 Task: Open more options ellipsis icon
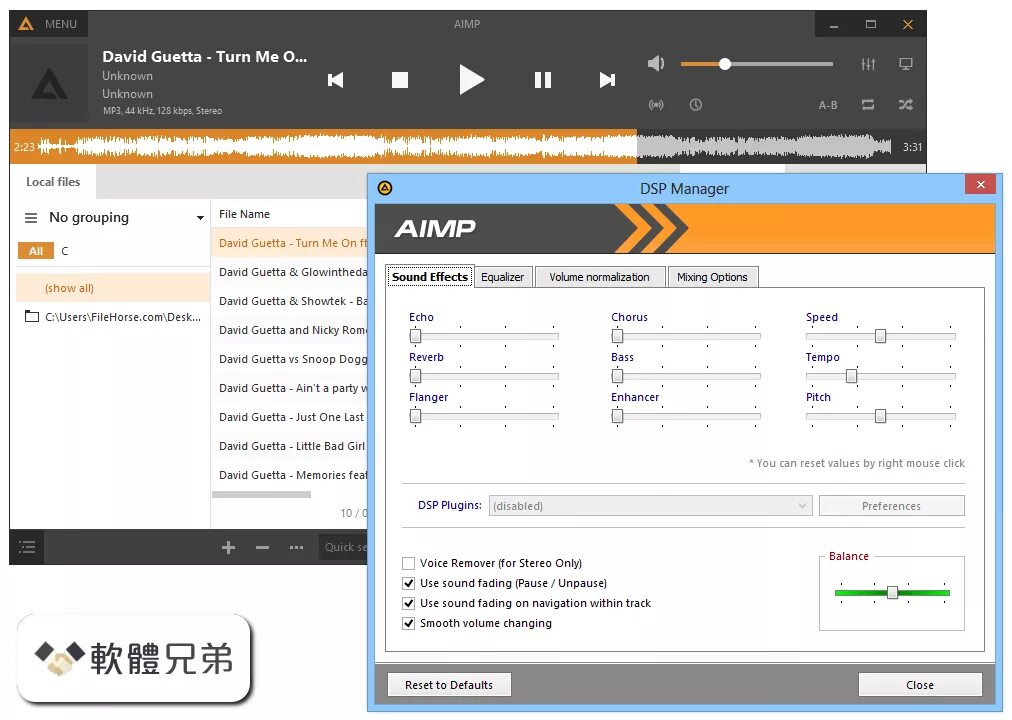pyautogui.click(x=296, y=548)
